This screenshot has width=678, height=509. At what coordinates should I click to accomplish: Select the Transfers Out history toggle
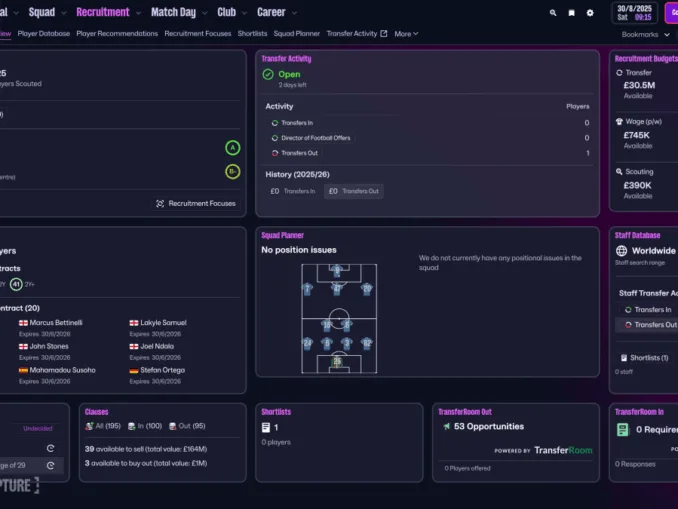point(354,191)
